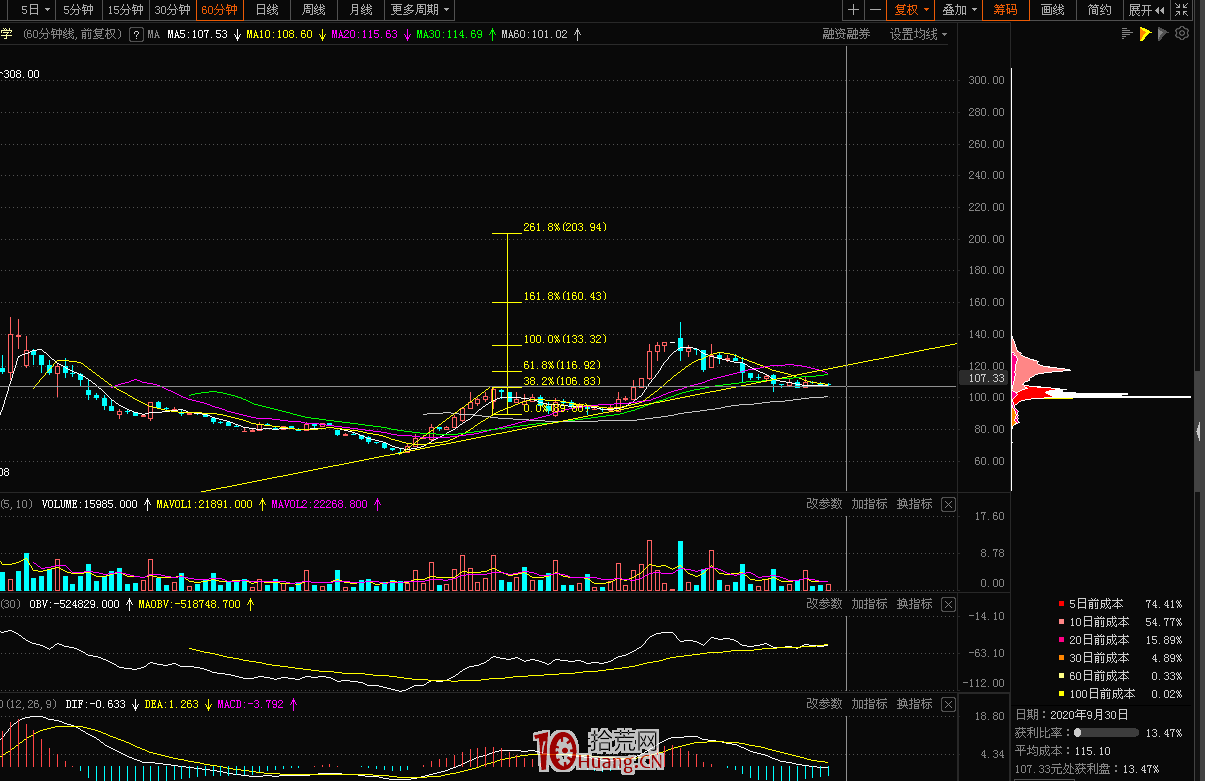Click the chip distribution bars icon

click(1128, 34)
